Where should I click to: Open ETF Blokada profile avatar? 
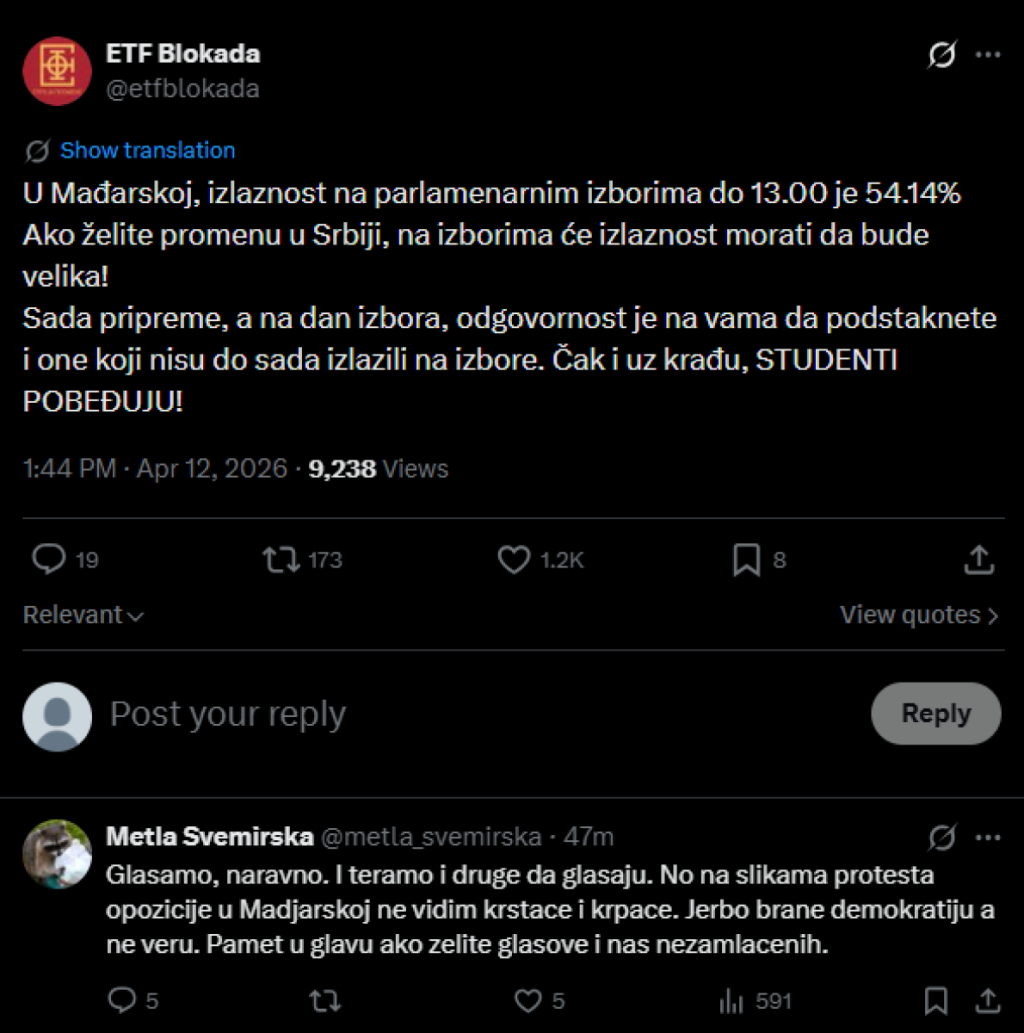click(58, 71)
